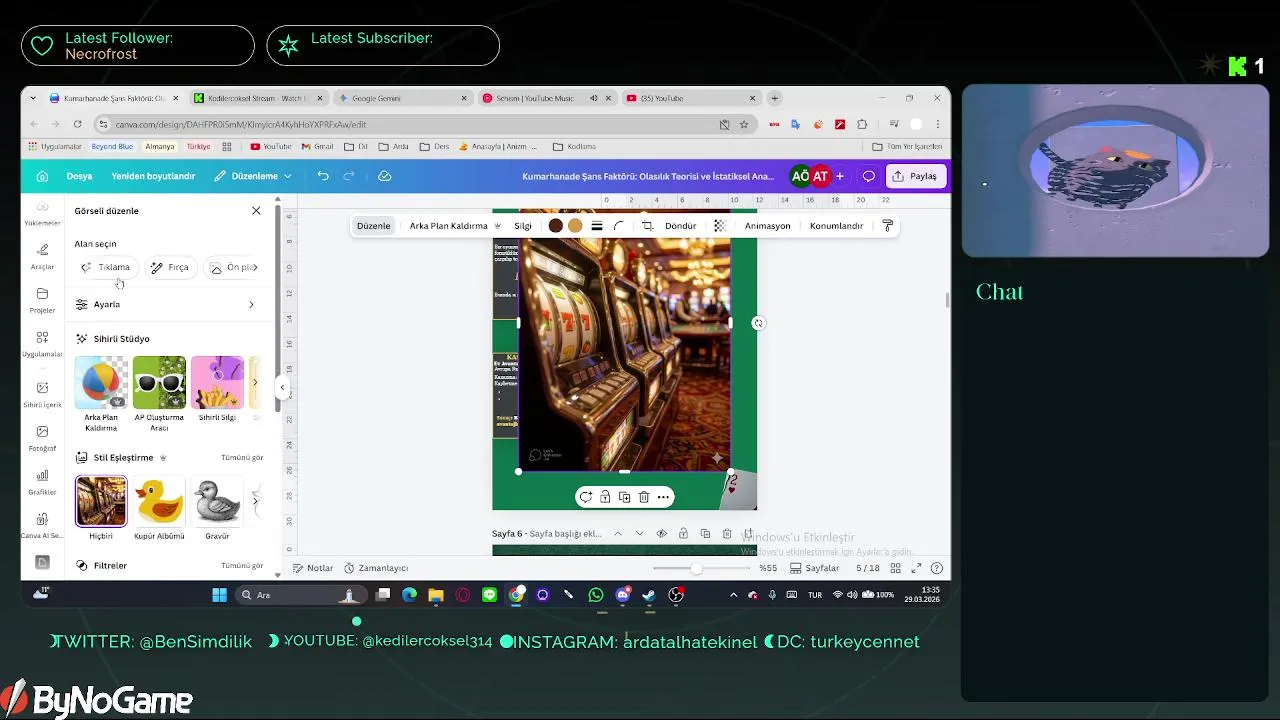This screenshot has height=720, width=1280.
Task: Add collaborator with the plus icon
Action: 839,176
